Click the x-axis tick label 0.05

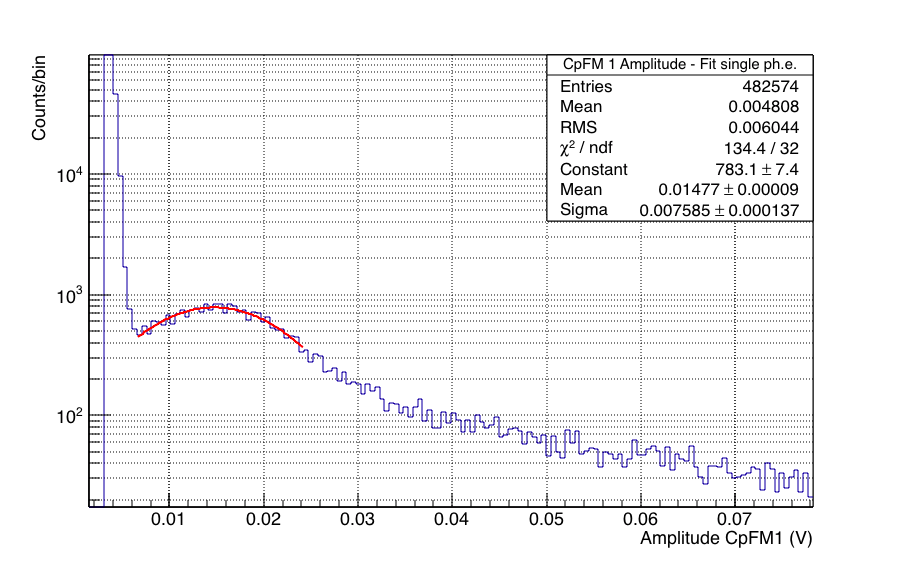[546, 519]
